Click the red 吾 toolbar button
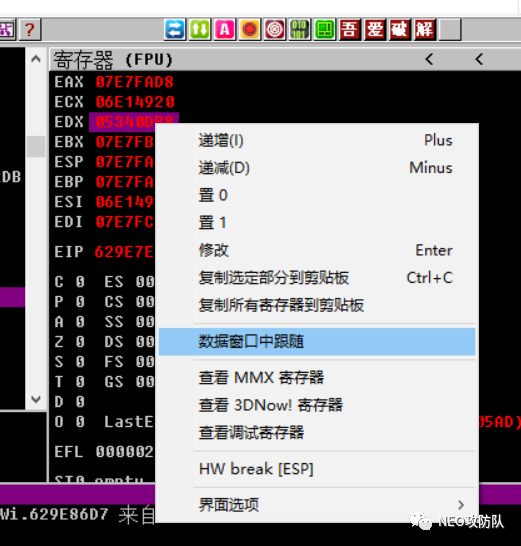 350,30
